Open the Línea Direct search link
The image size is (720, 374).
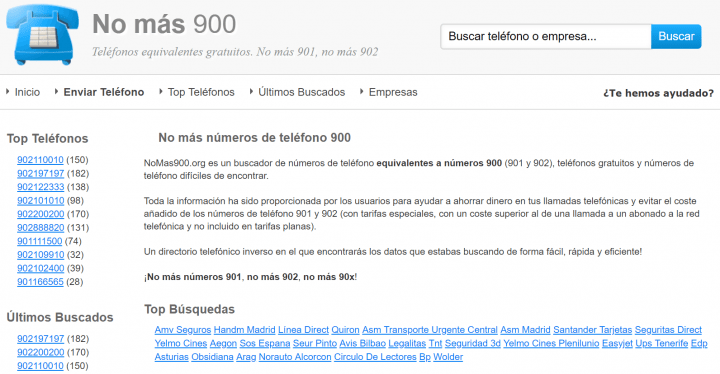[304, 330]
